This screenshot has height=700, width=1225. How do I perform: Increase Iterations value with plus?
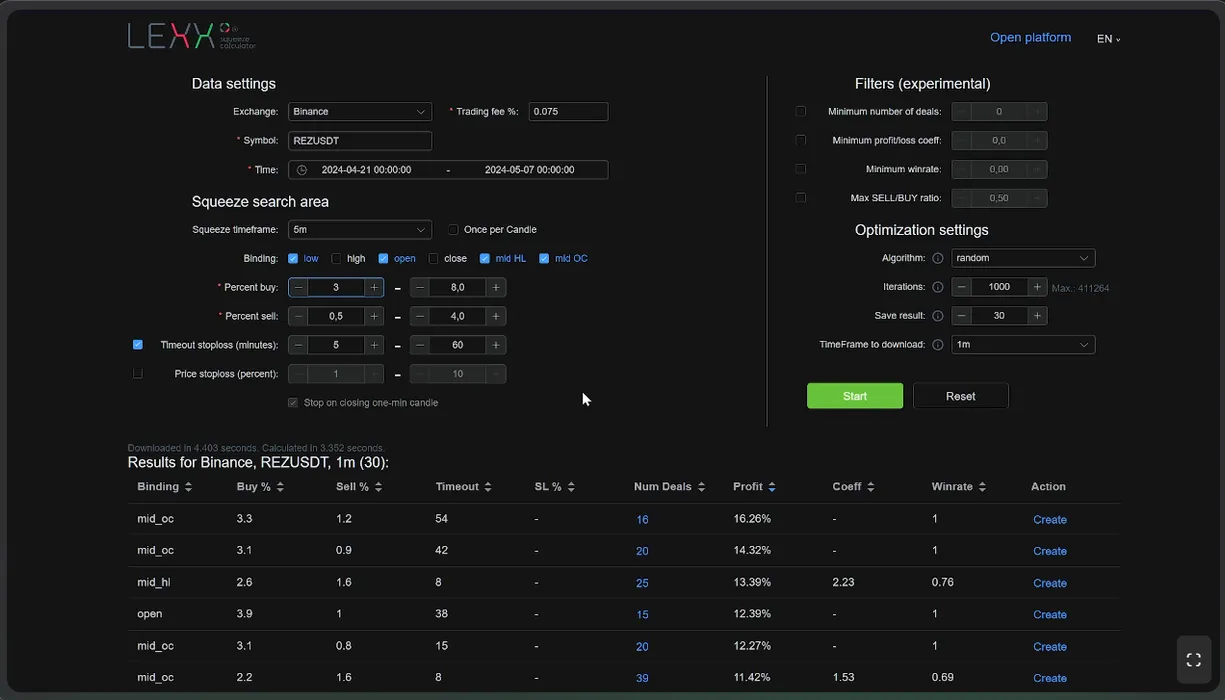click(1037, 287)
